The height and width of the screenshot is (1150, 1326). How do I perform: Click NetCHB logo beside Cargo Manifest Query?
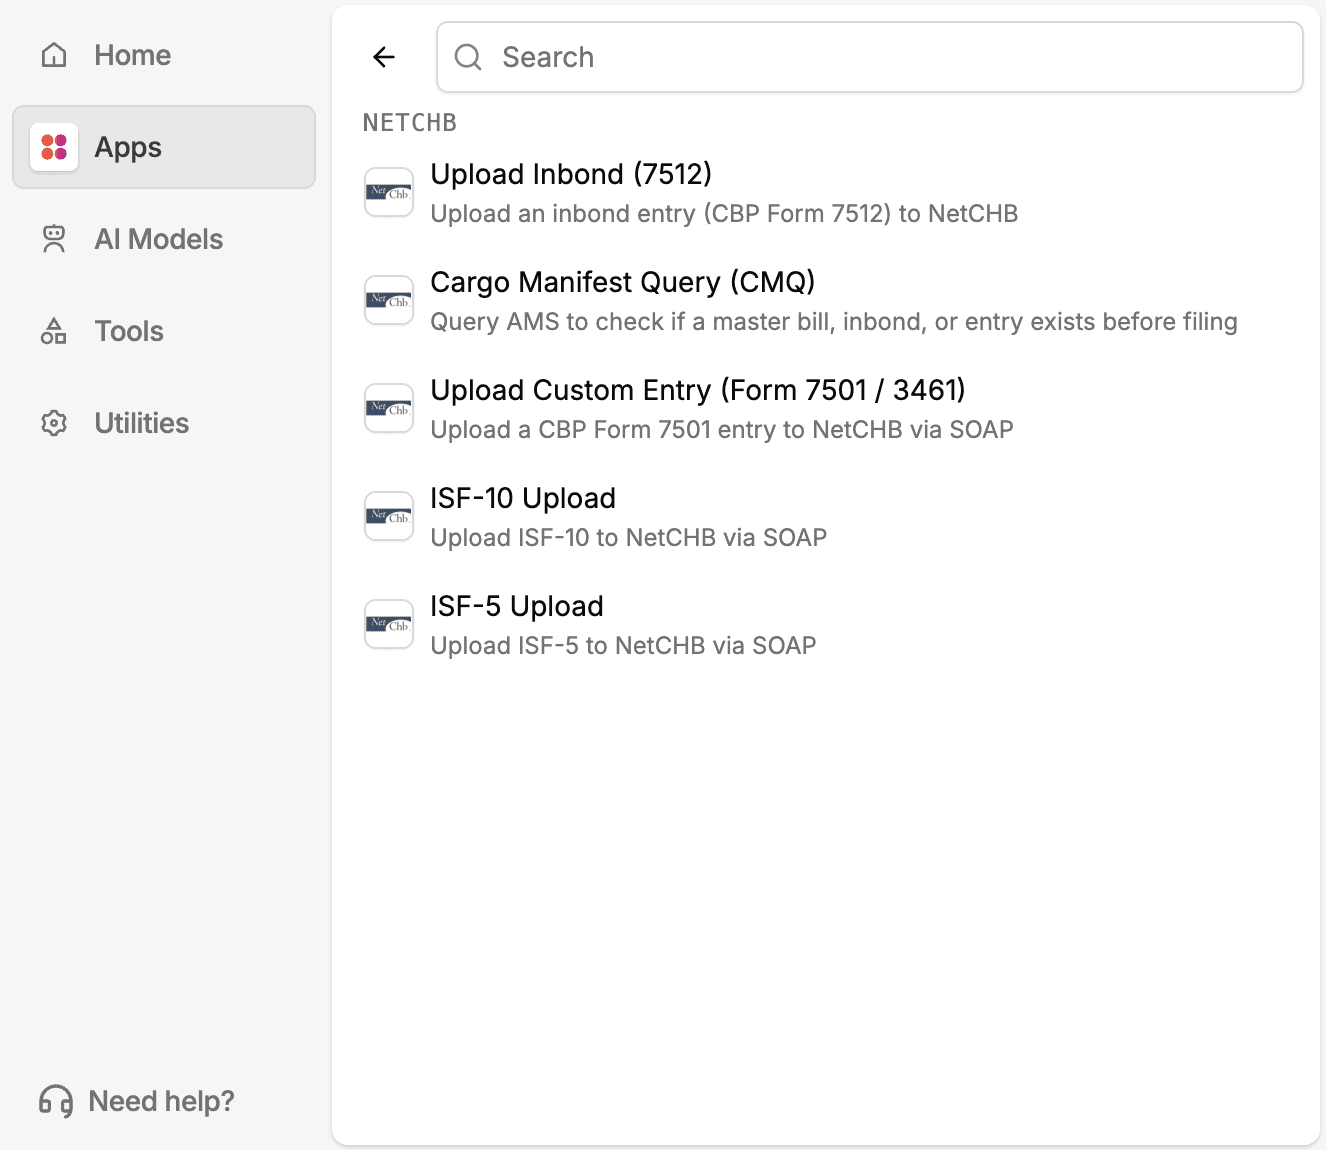(x=389, y=300)
